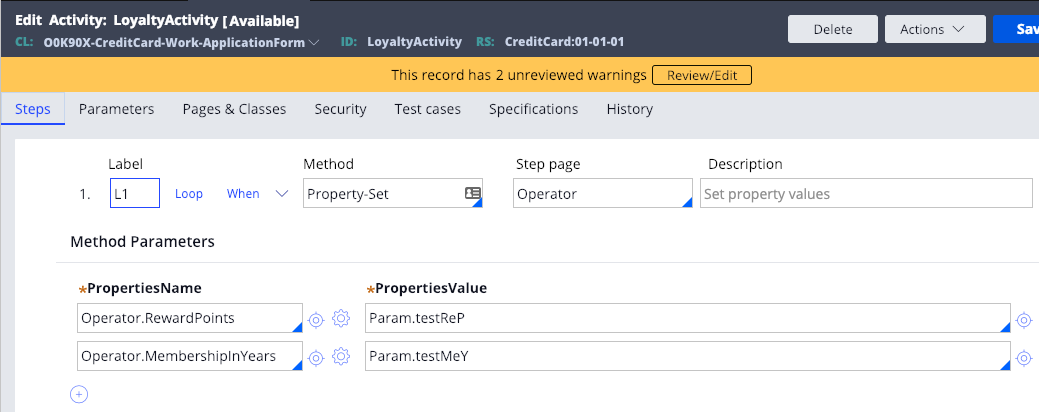Open the Actions dropdown menu
Screen dimensions: 1039x412
tap(932, 29)
